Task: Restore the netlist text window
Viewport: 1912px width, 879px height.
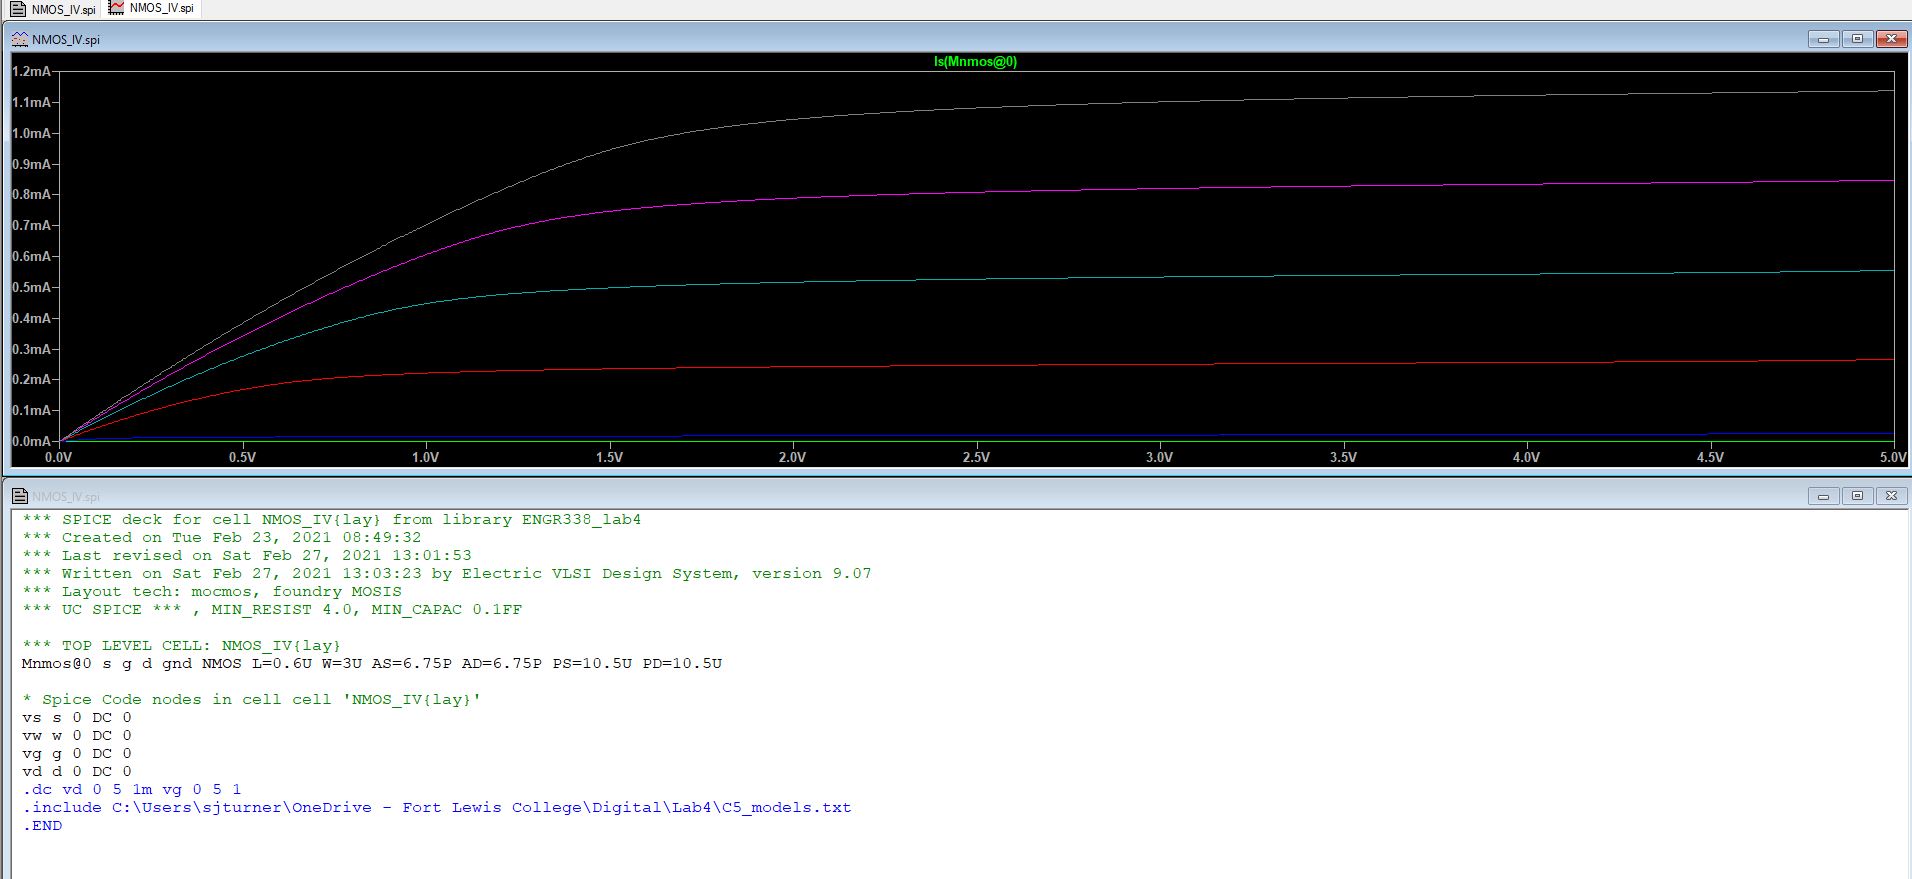Action: pyautogui.click(x=1857, y=496)
